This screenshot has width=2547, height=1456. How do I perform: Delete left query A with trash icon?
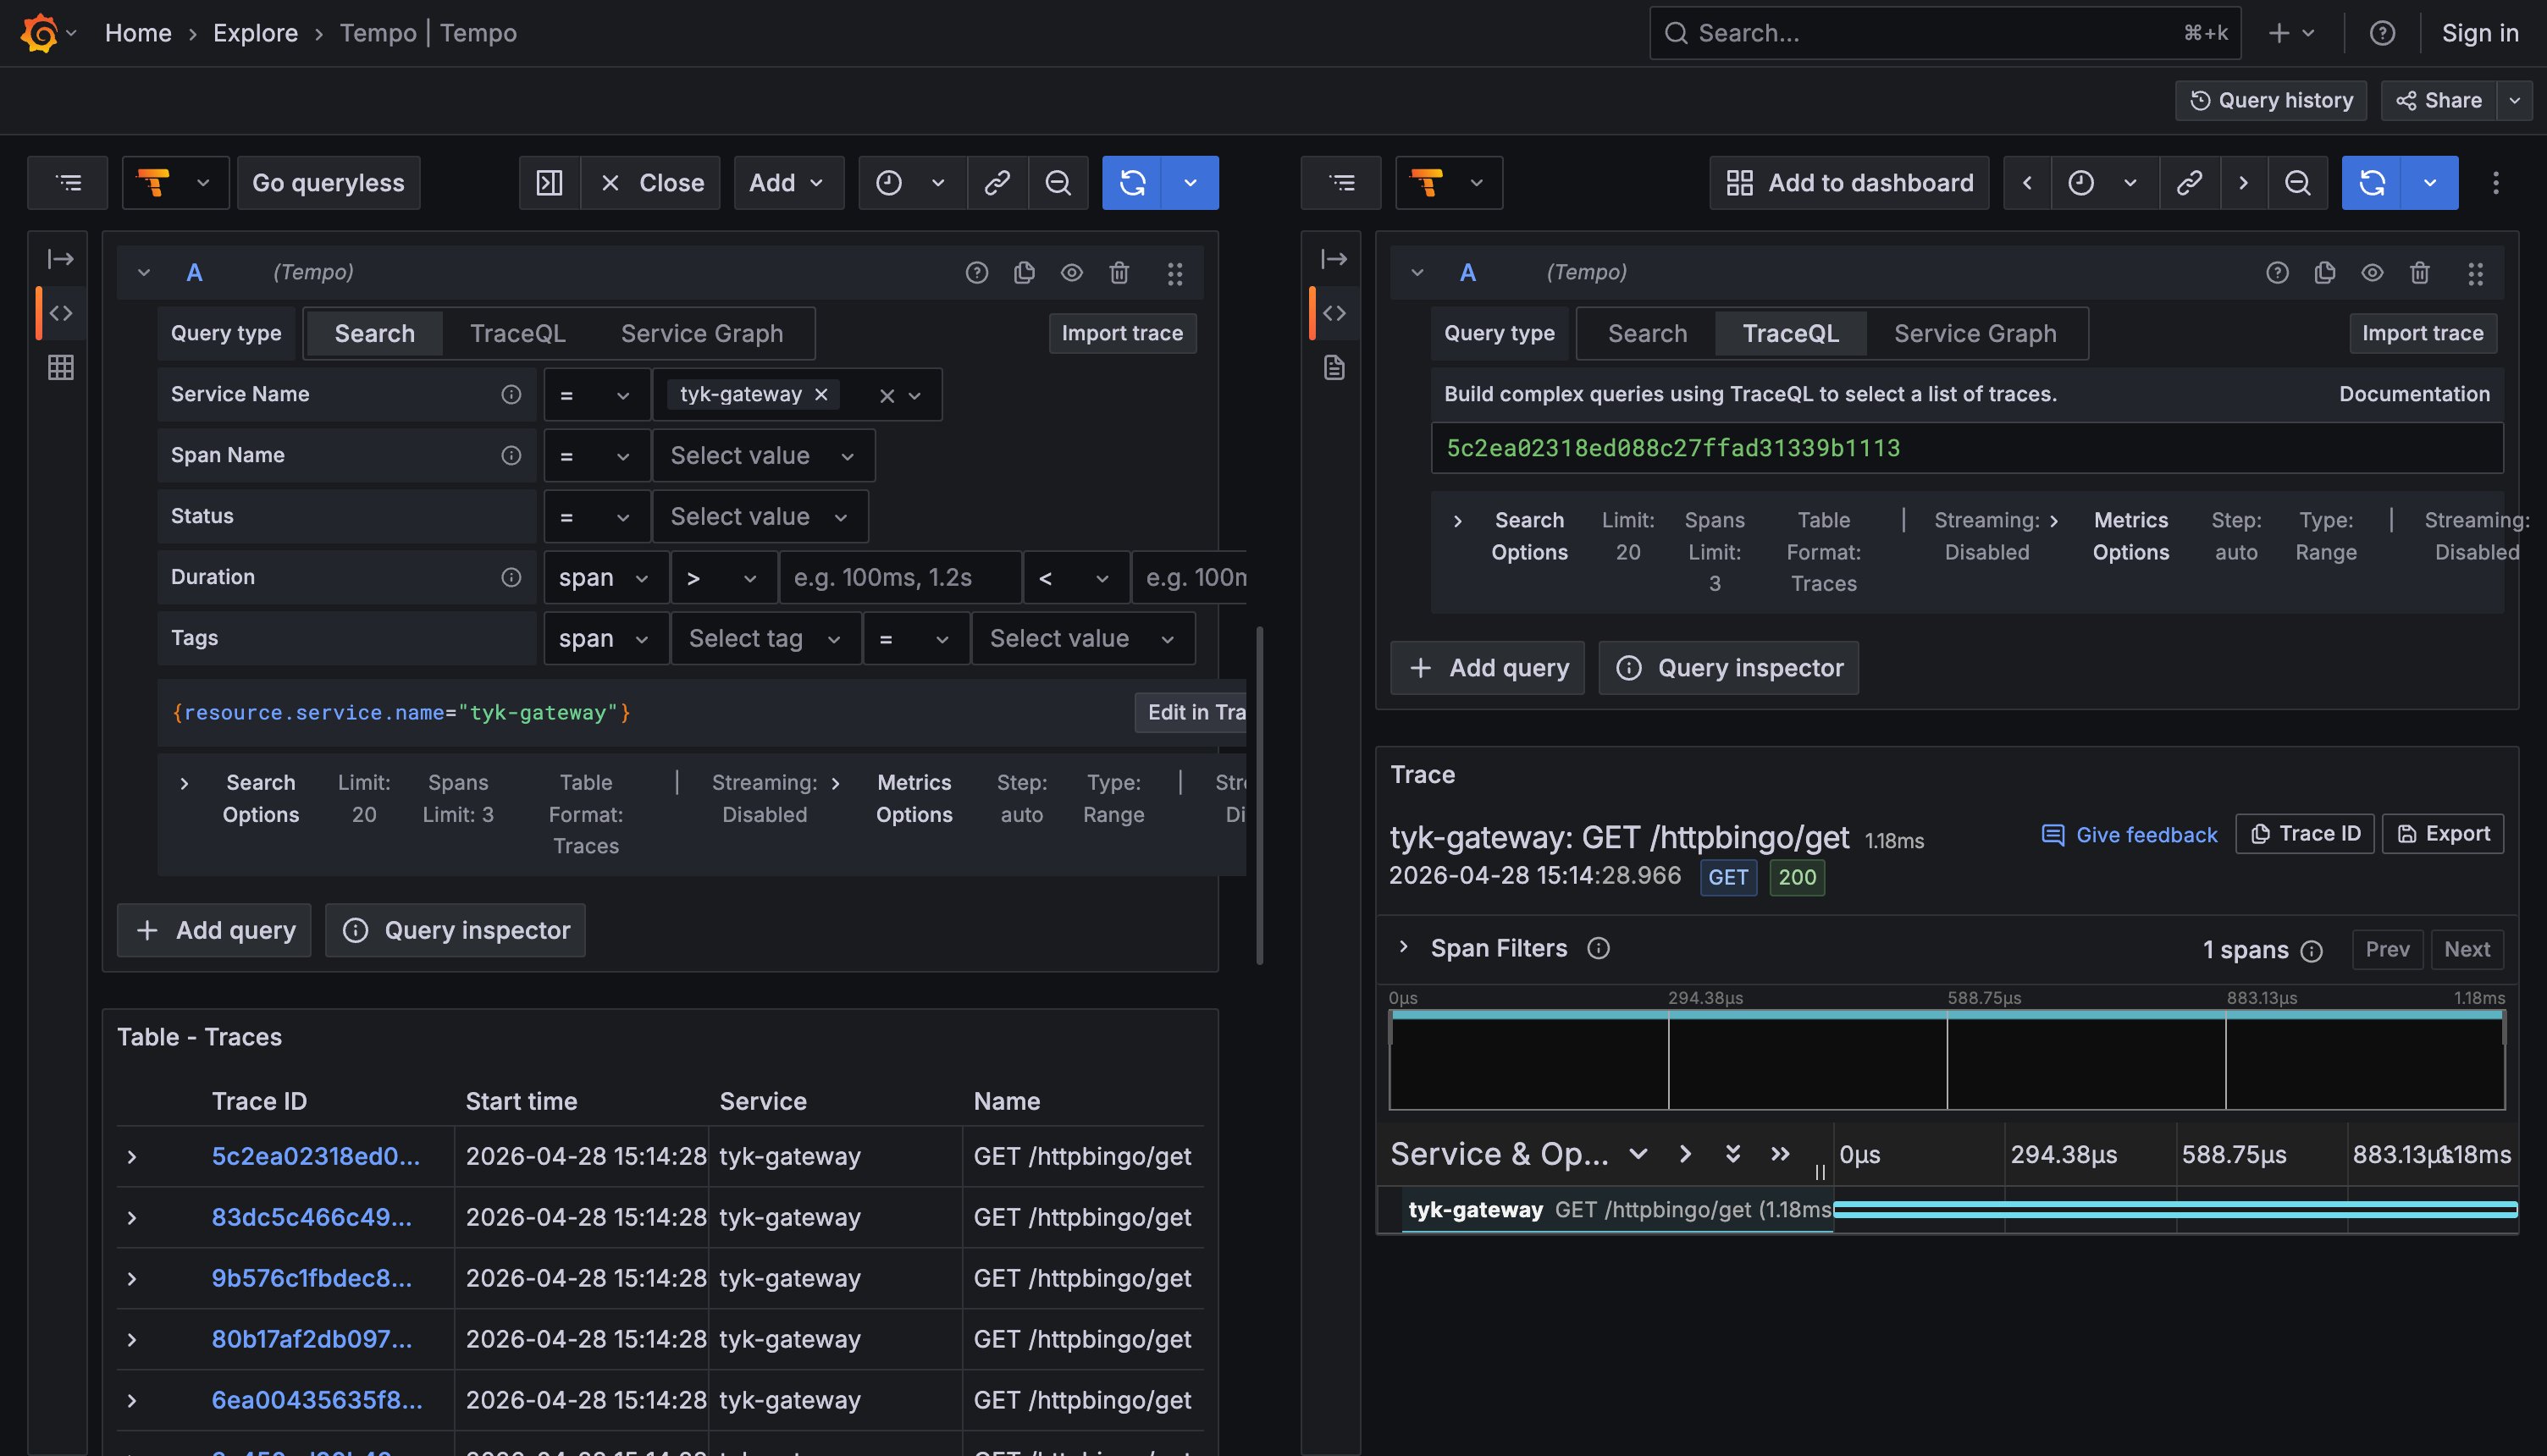(1119, 273)
